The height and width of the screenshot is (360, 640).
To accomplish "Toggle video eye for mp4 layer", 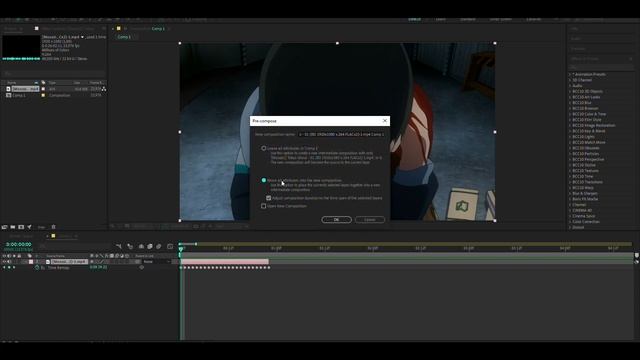I will [x=4, y=262].
